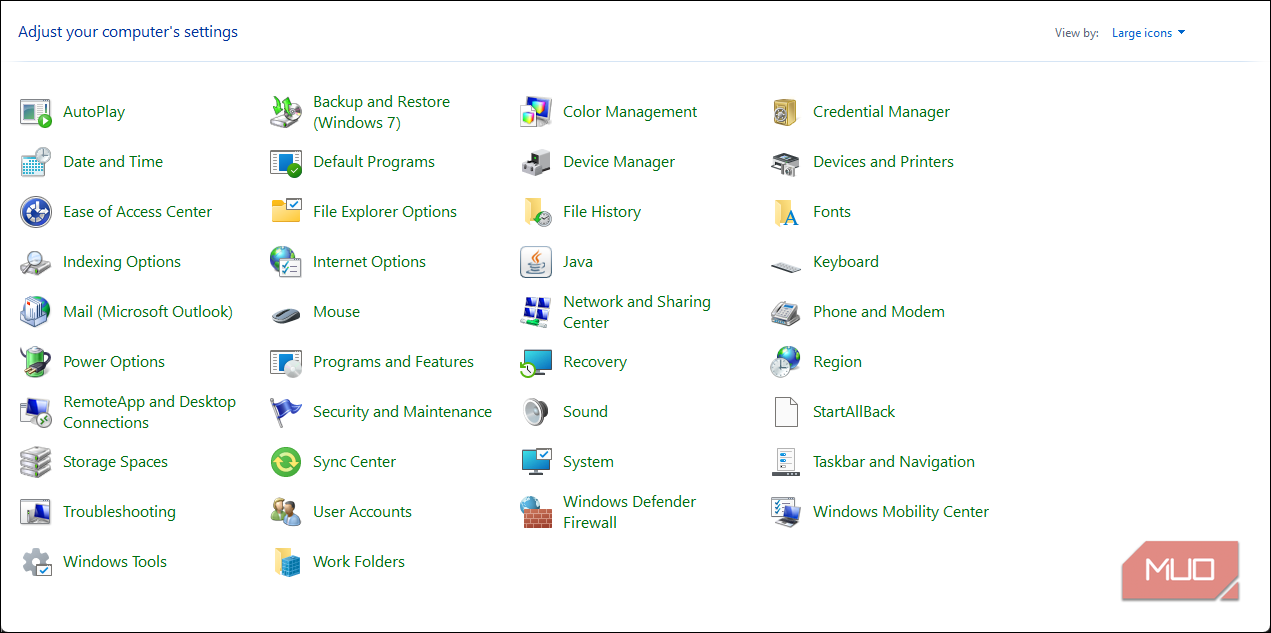Click the Windows Mobility Center laptop icon

pos(786,512)
